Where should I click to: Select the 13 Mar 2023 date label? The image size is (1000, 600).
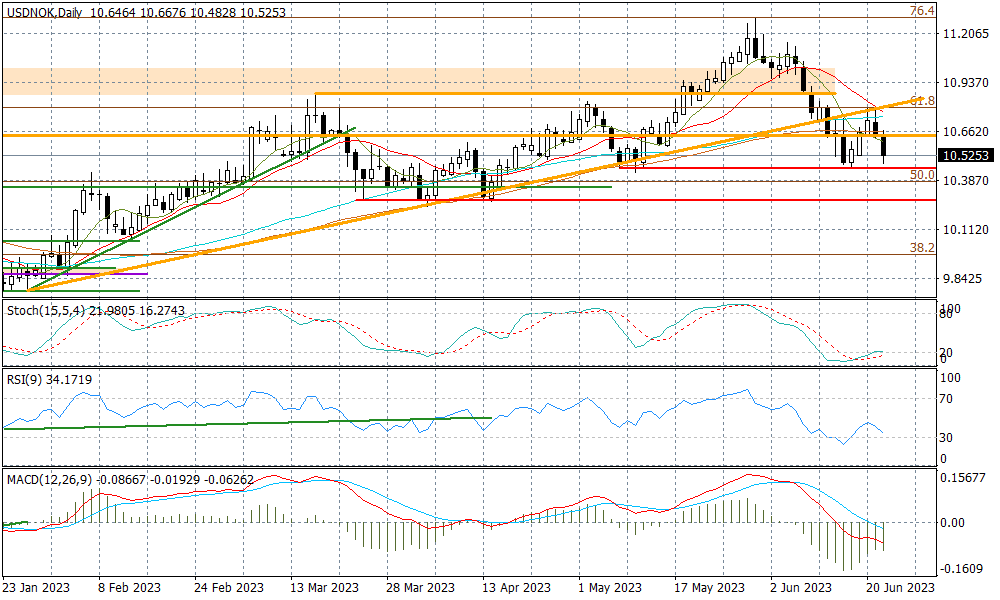click(x=323, y=587)
